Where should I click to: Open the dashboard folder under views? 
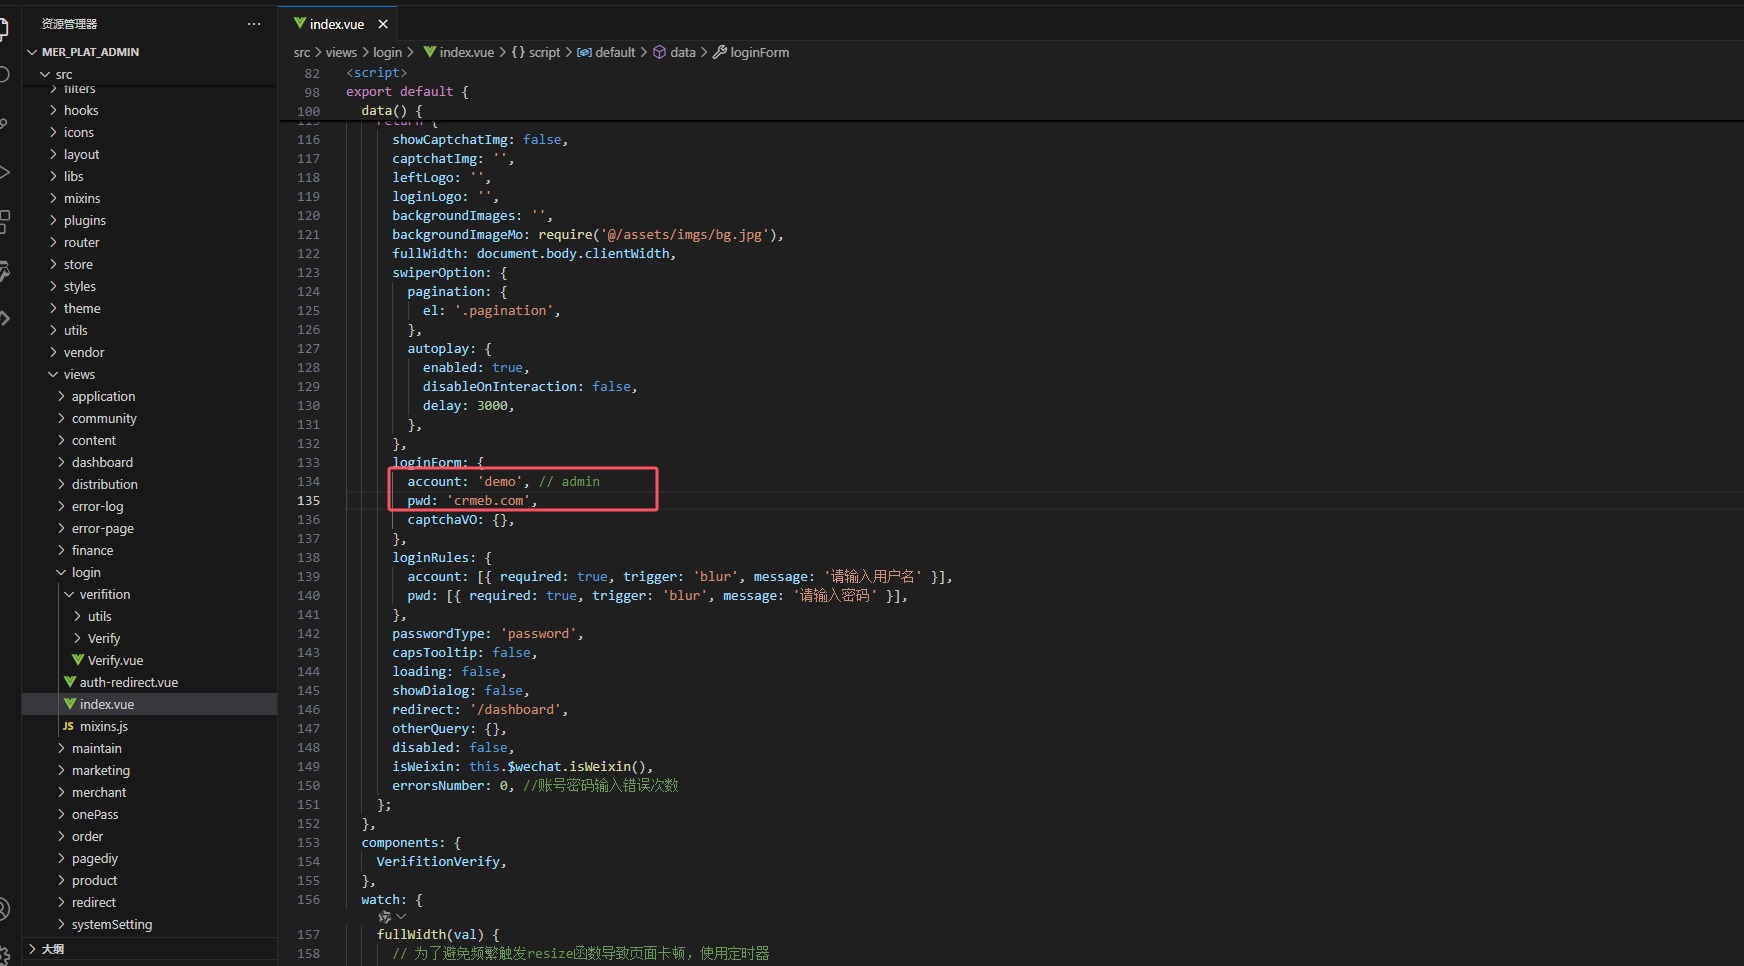pos(102,462)
